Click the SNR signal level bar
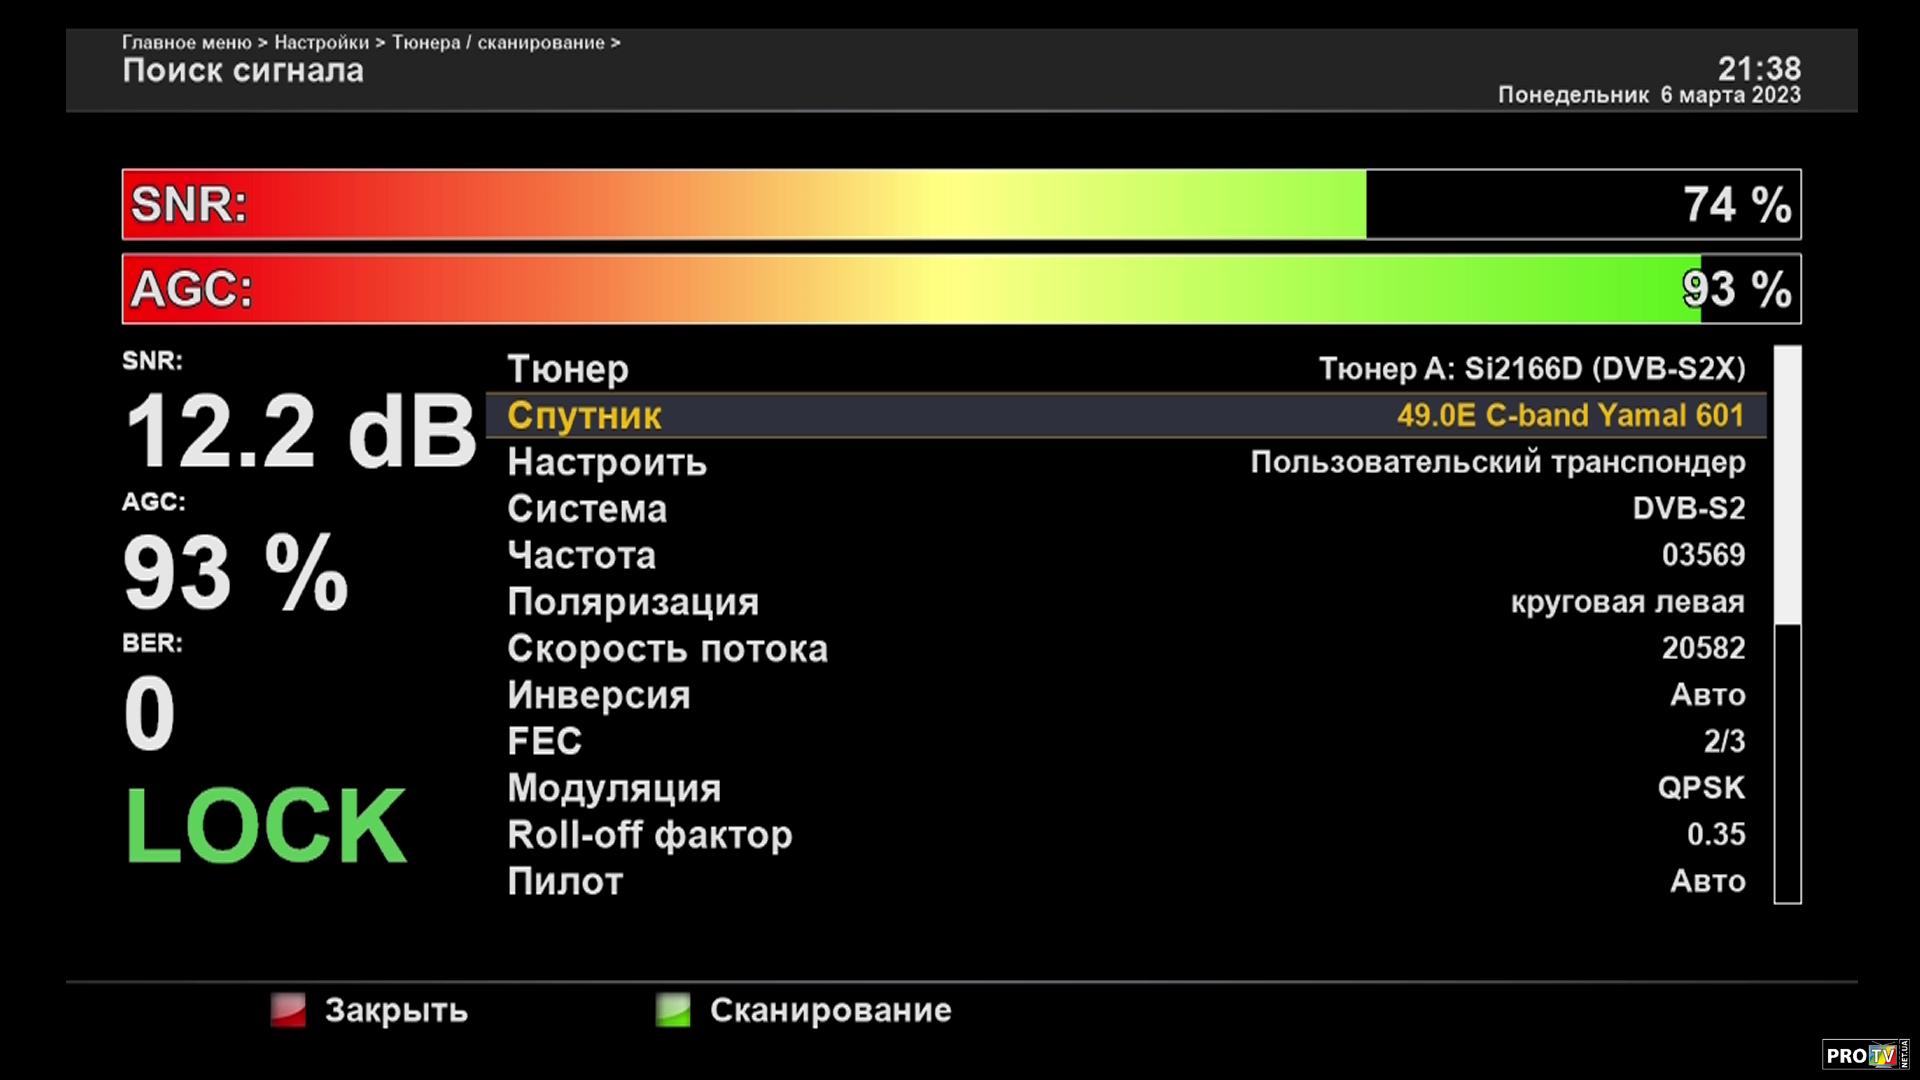Image resolution: width=1920 pixels, height=1080 pixels. pyautogui.click(x=960, y=204)
